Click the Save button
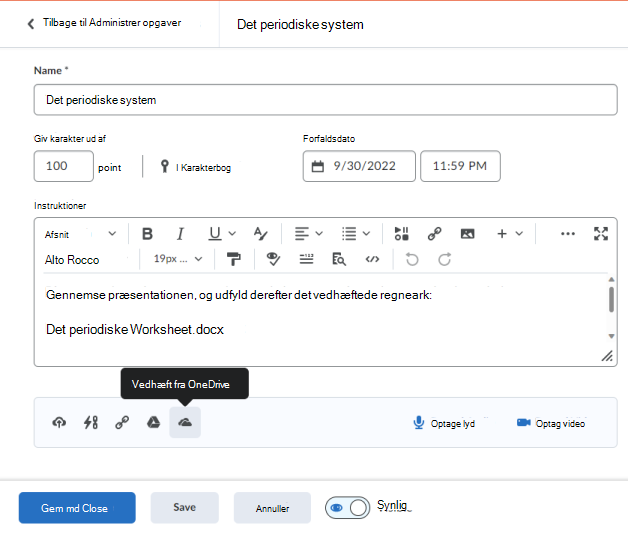The height and width of the screenshot is (534, 628). [x=185, y=508]
